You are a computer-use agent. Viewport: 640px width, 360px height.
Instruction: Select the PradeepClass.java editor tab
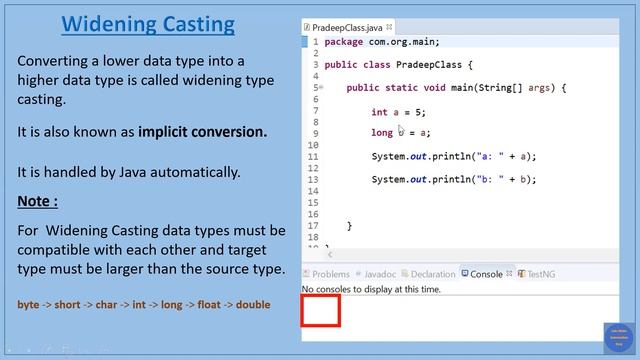[348, 27]
